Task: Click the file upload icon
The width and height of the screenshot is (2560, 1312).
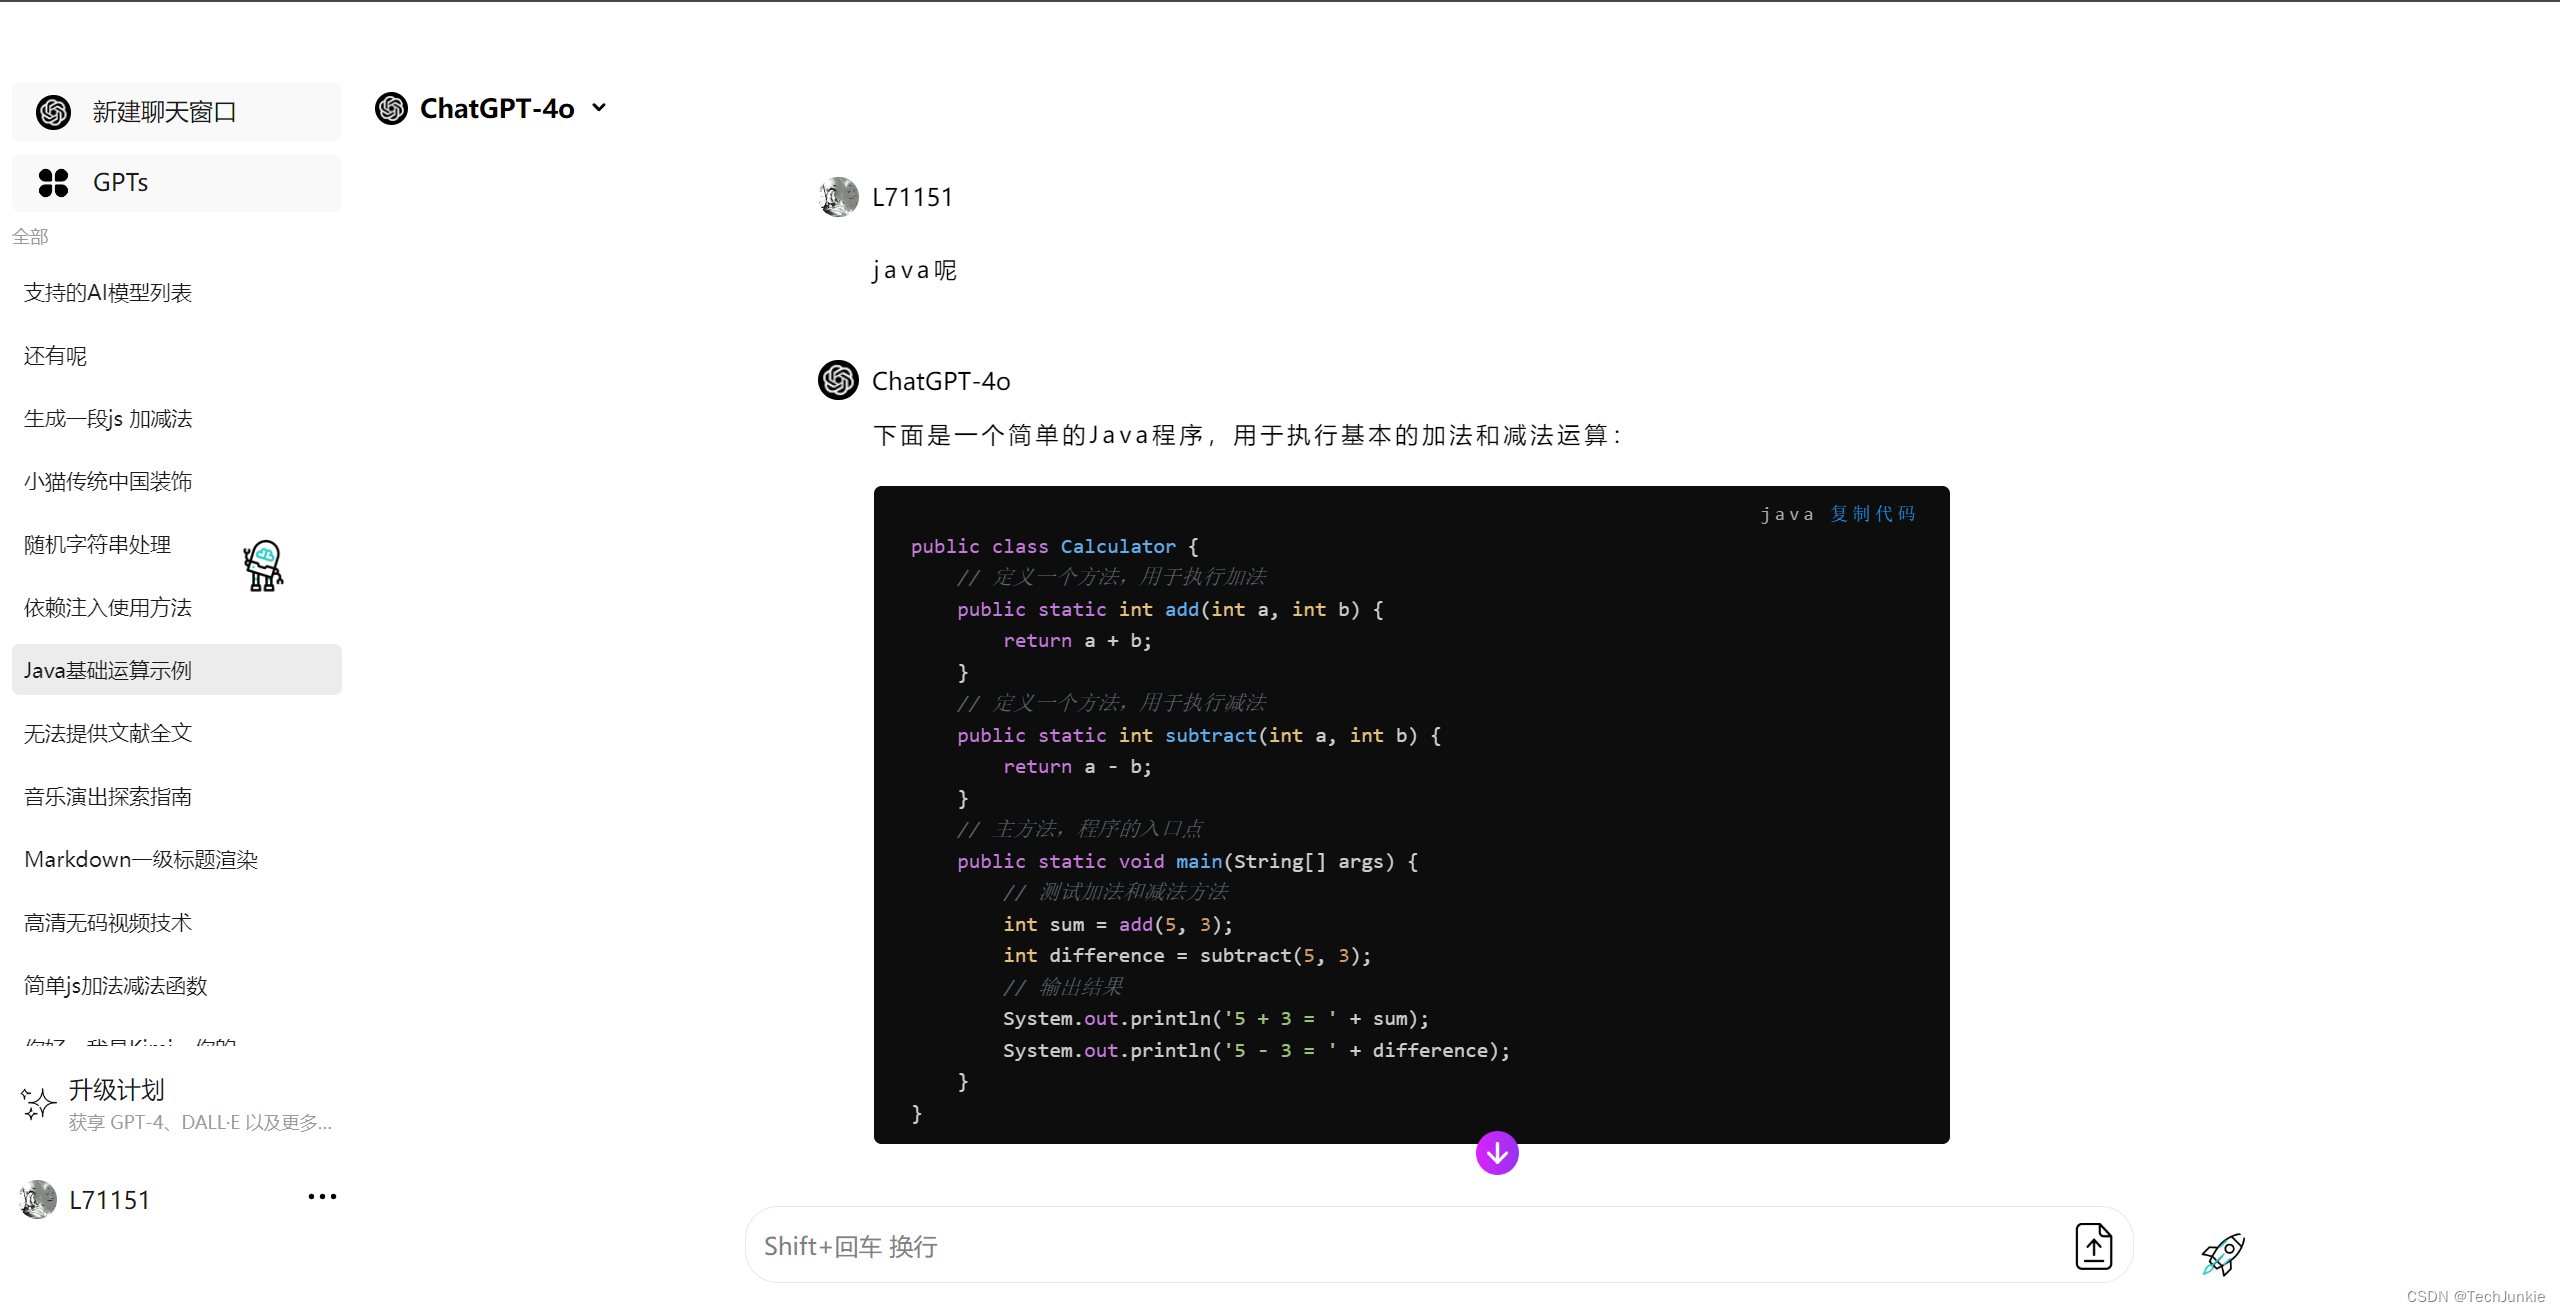Action: [x=2093, y=1246]
